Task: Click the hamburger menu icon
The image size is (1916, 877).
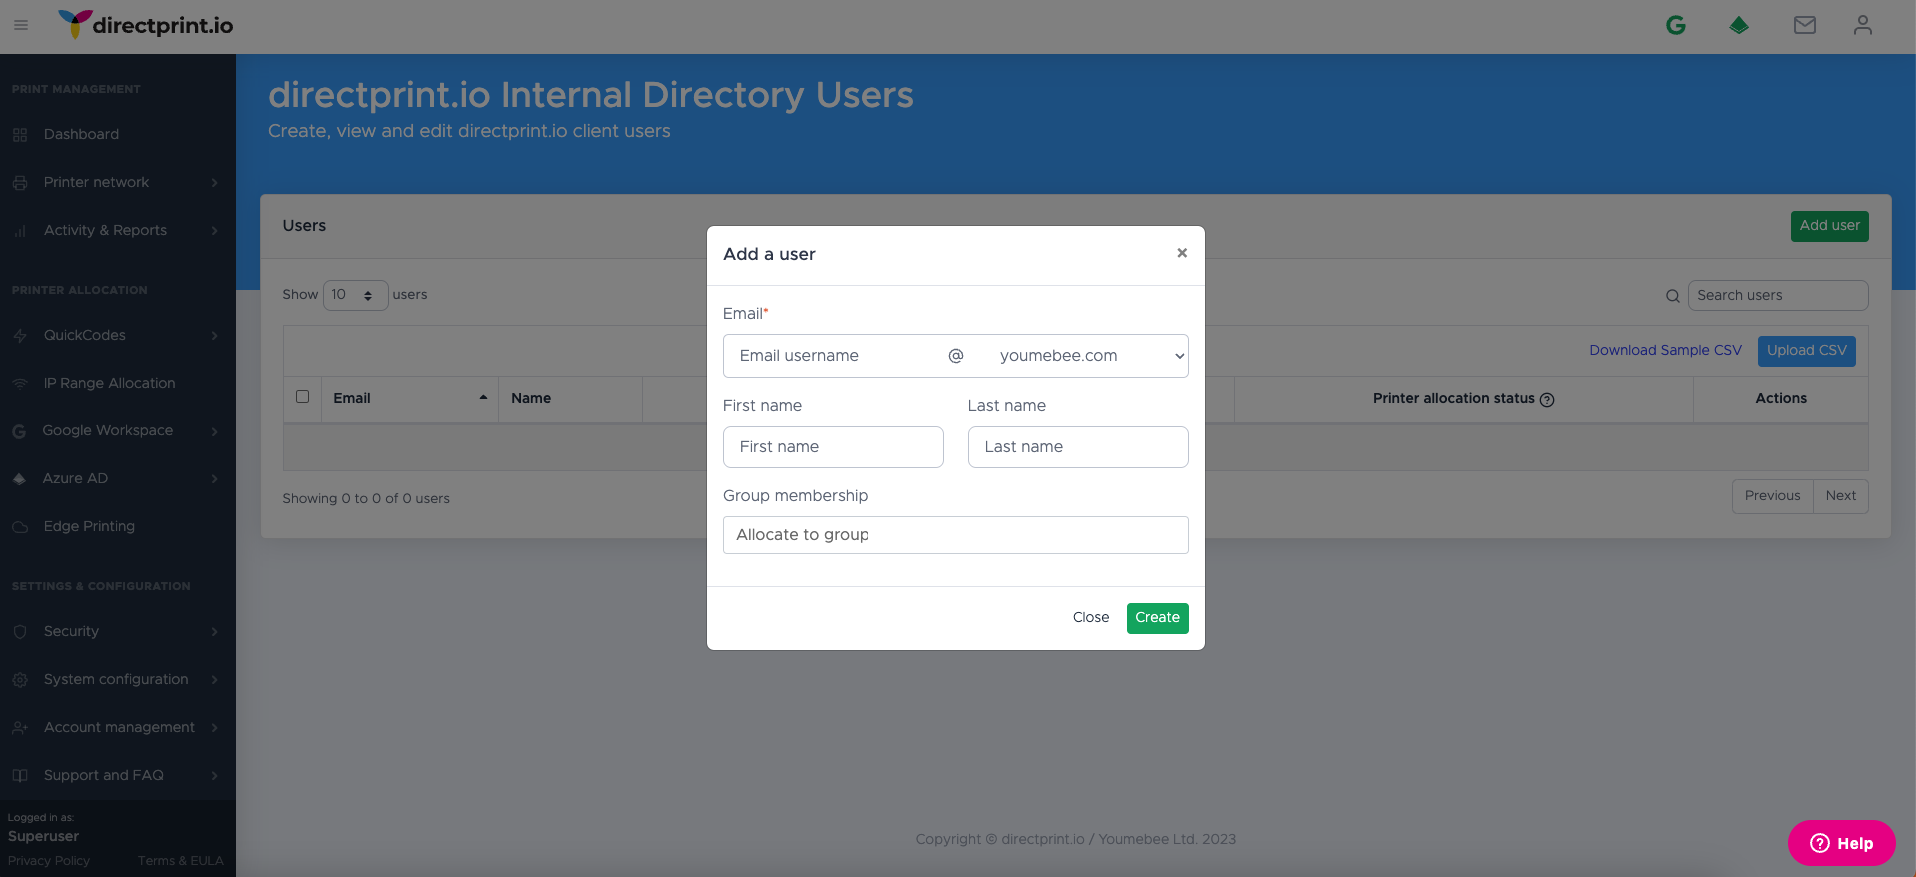Action: [x=21, y=25]
